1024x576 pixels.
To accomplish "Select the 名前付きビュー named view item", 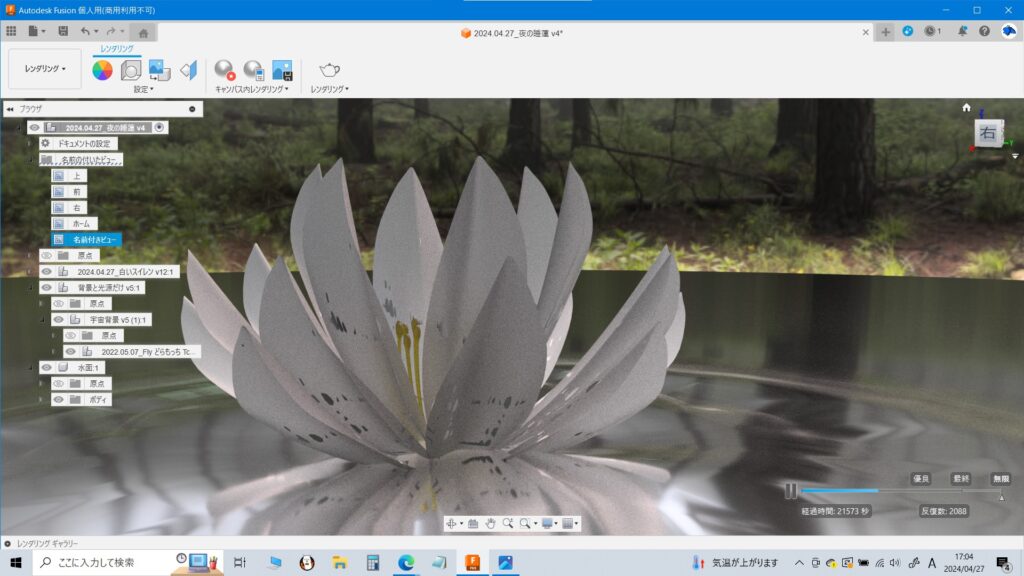I will [95, 240].
